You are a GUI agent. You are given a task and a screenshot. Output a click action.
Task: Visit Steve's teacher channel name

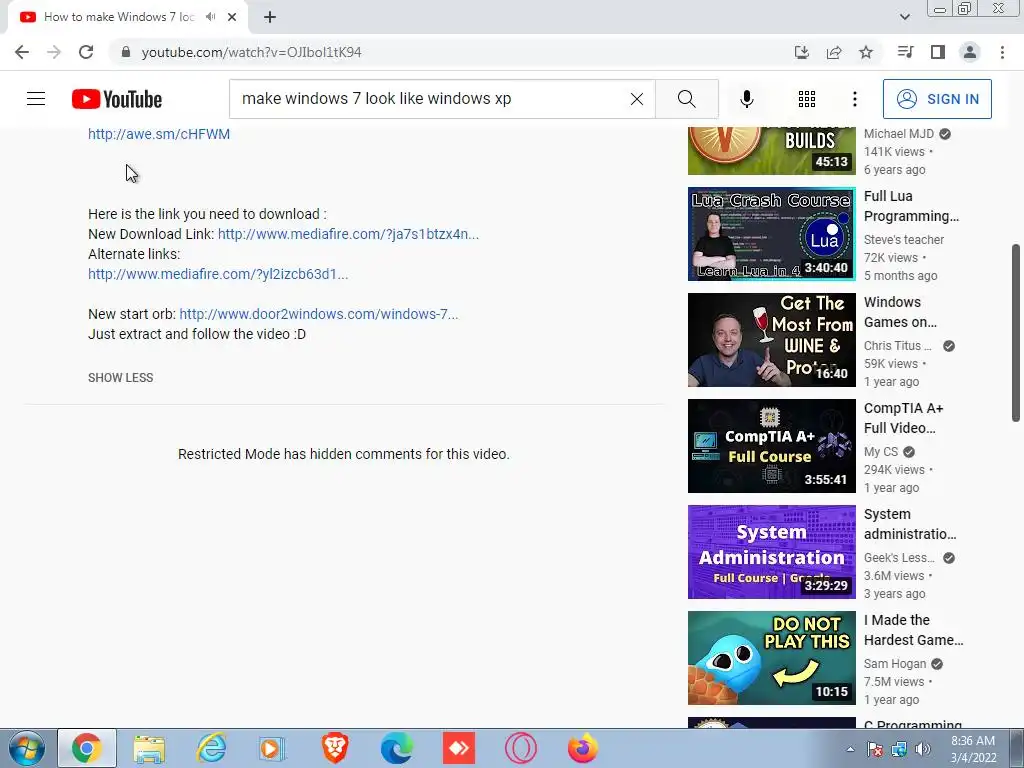pos(904,240)
